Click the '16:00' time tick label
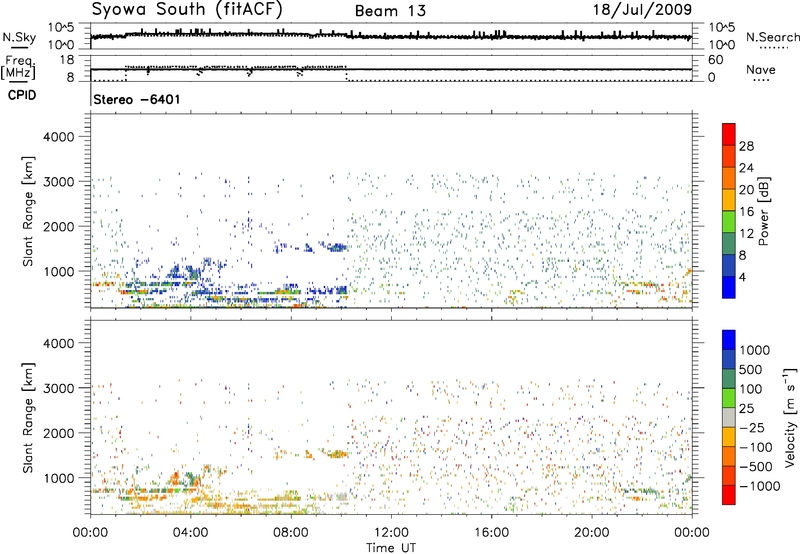800x554 pixels. 491,533
